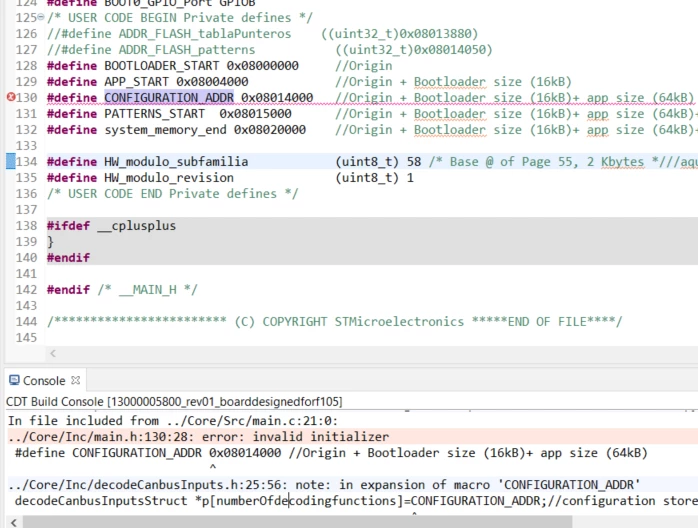Click the COPYRIGHT STMicroelectronics comment line
The image size is (698, 528).
334,322
